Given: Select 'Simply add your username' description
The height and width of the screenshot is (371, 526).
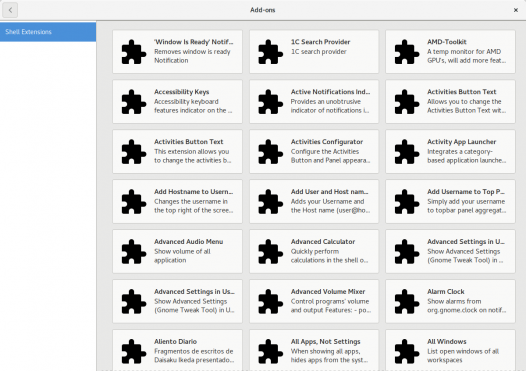Looking at the screenshot, I should click(467, 206).
